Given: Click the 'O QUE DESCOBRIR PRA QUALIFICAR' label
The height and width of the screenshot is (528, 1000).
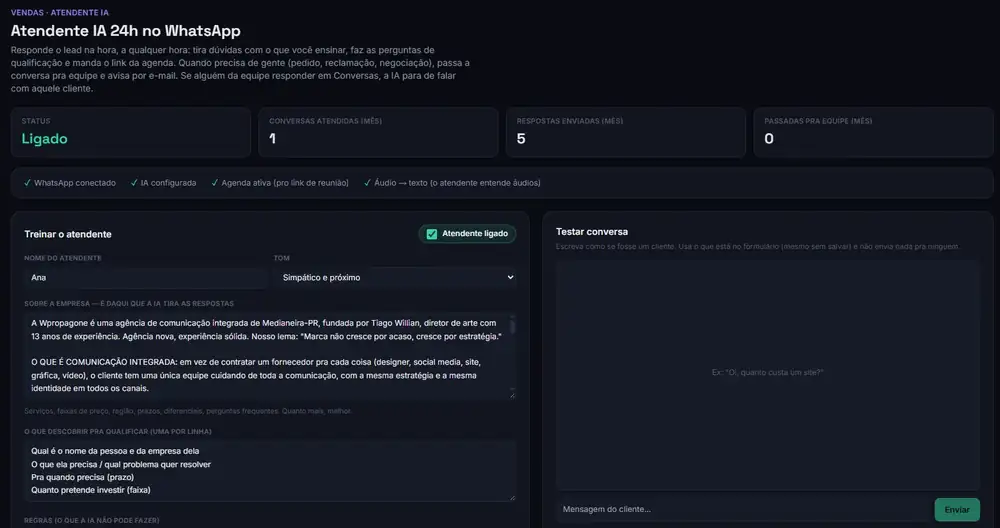Looking at the screenshot, I should [118, 432].
